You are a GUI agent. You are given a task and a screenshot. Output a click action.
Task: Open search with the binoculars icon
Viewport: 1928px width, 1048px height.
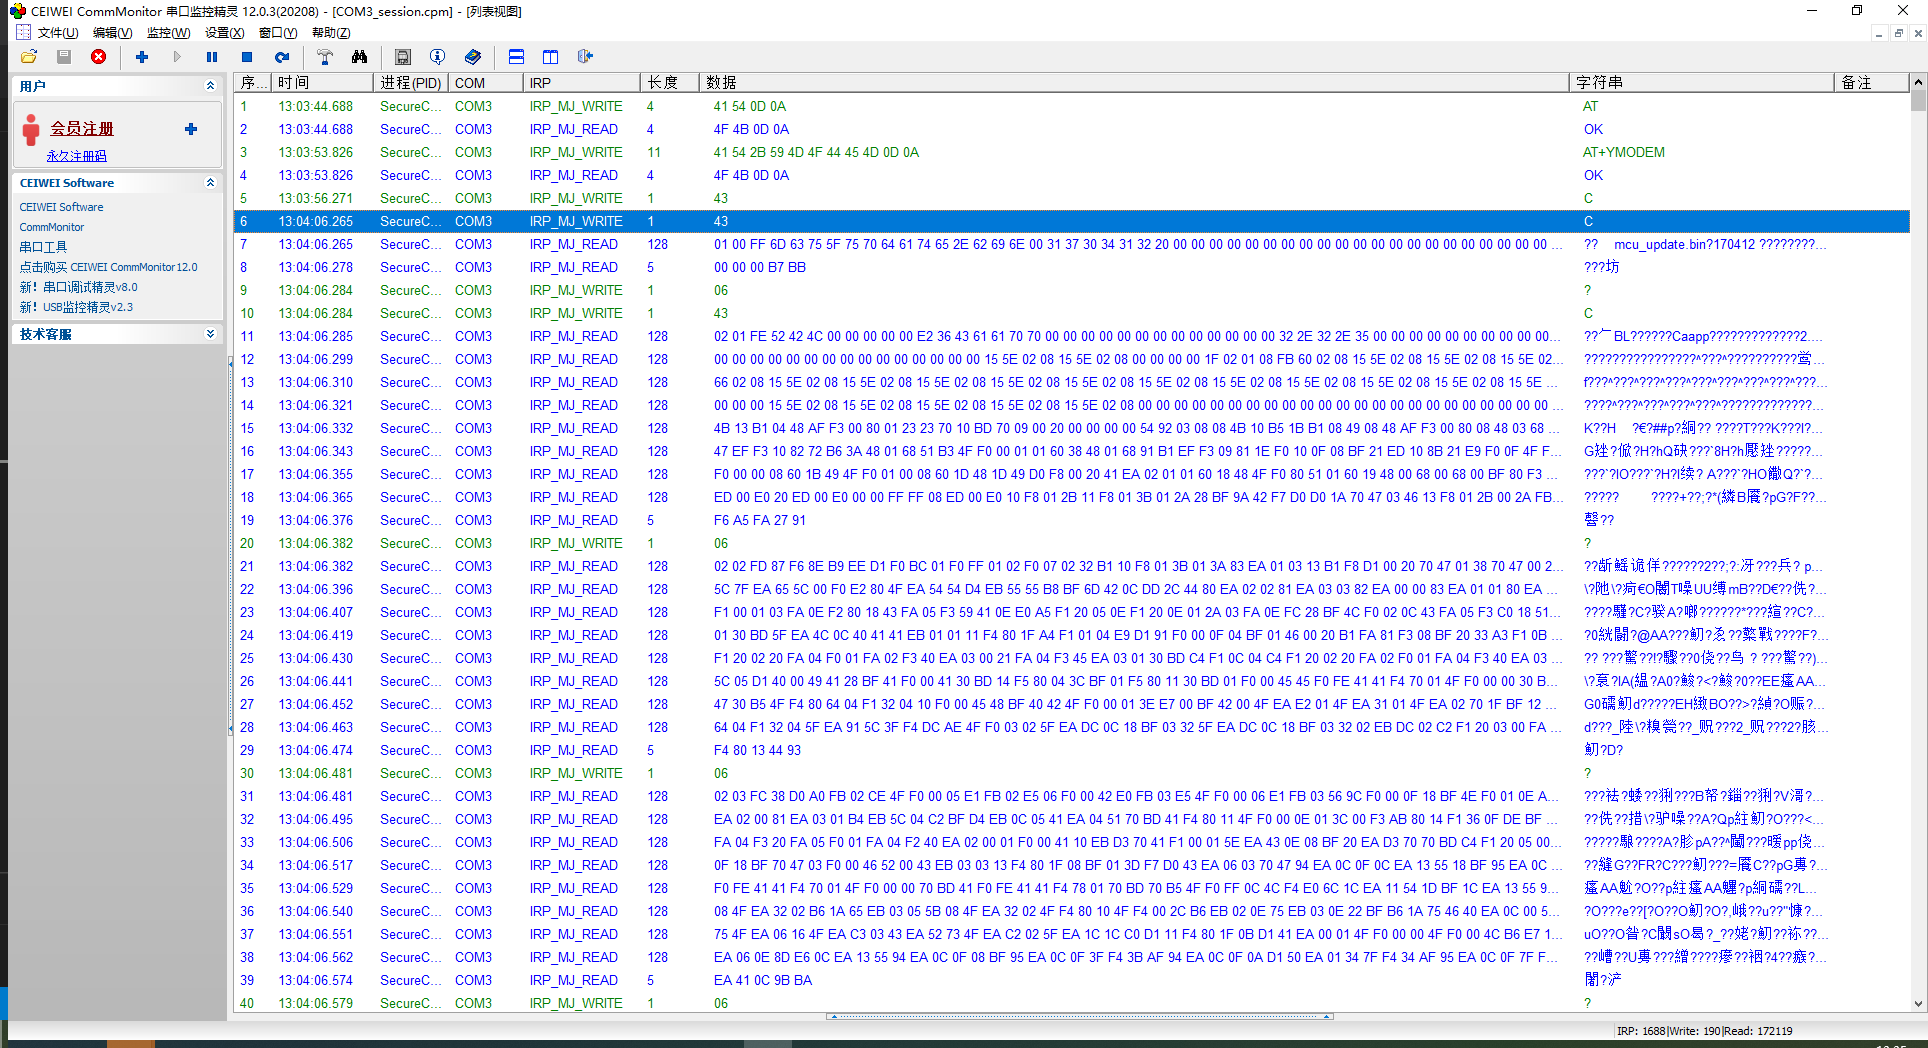pyautogui.click(x=359, y=57)
